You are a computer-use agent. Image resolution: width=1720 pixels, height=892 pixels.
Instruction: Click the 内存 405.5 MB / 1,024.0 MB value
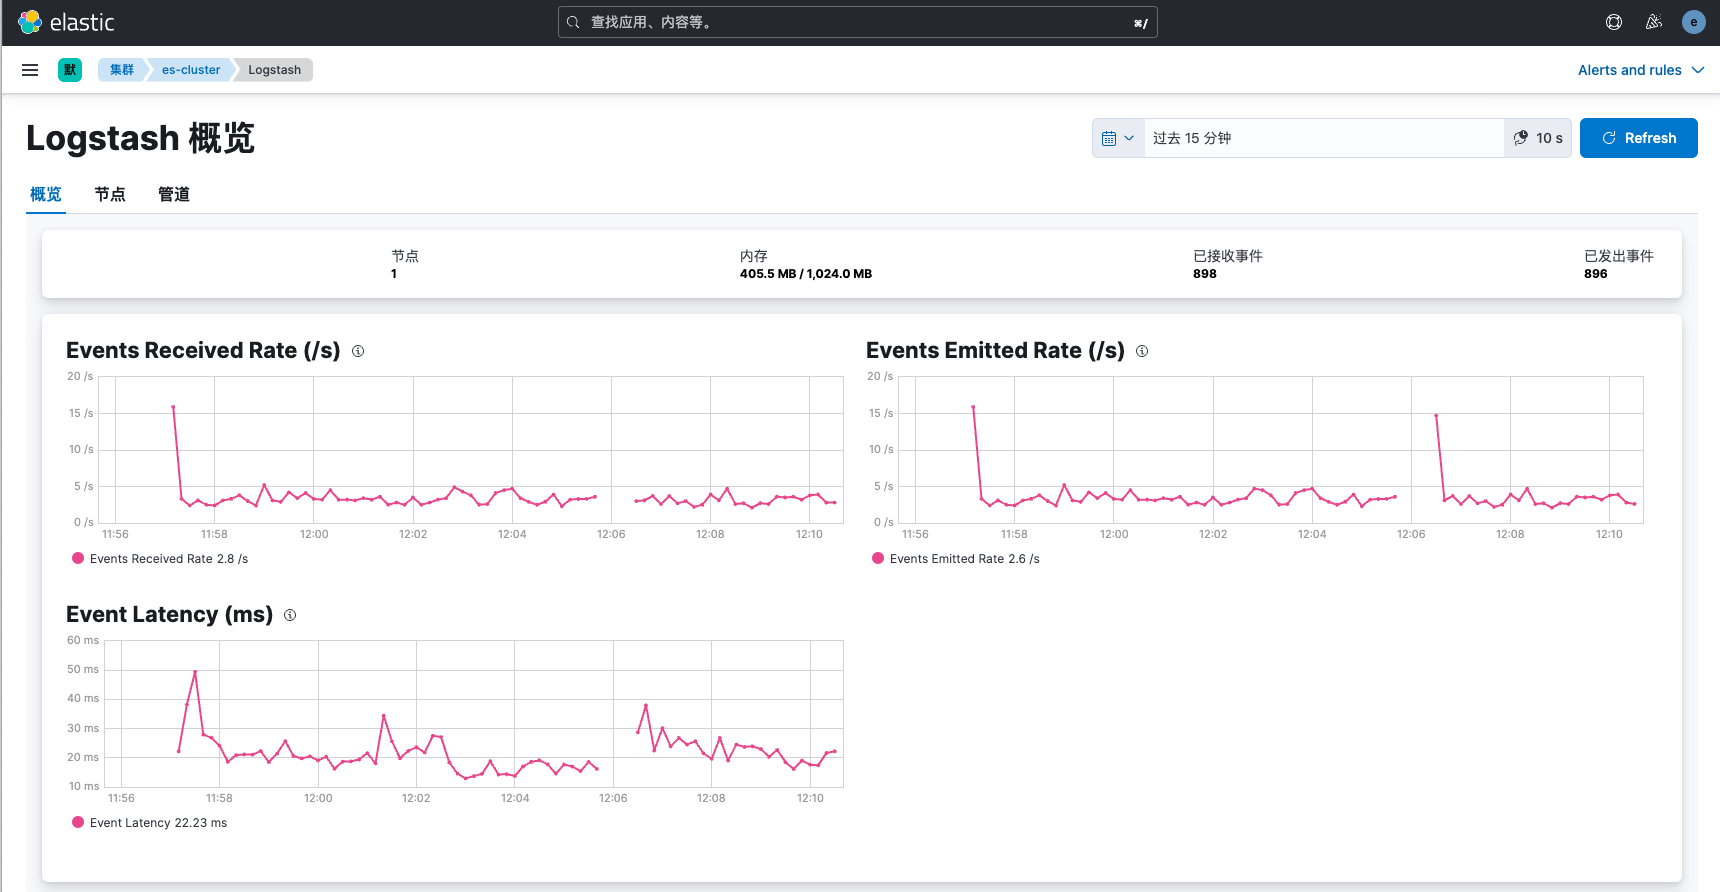tap(806, 274)
